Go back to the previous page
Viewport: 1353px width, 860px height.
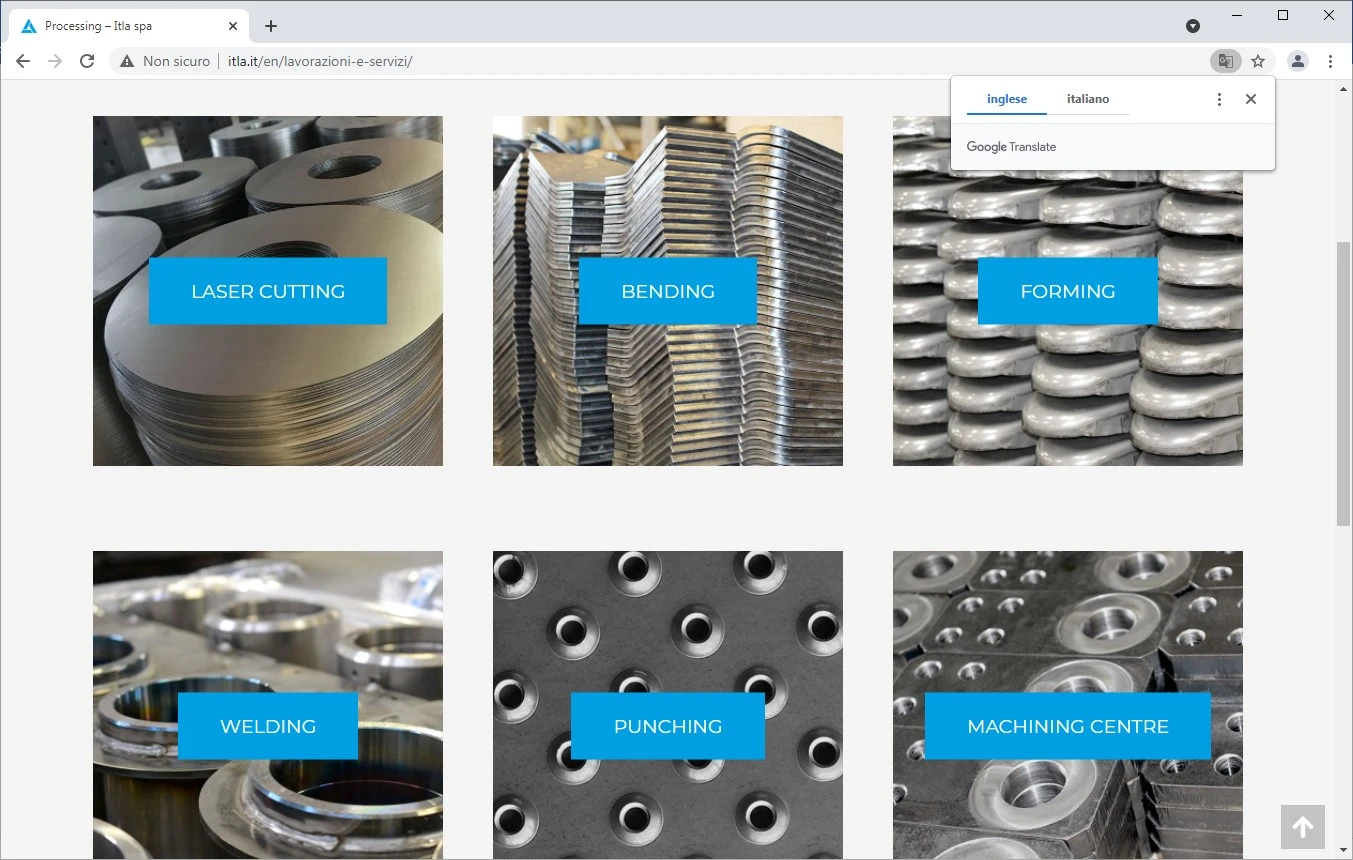(23, 61)
